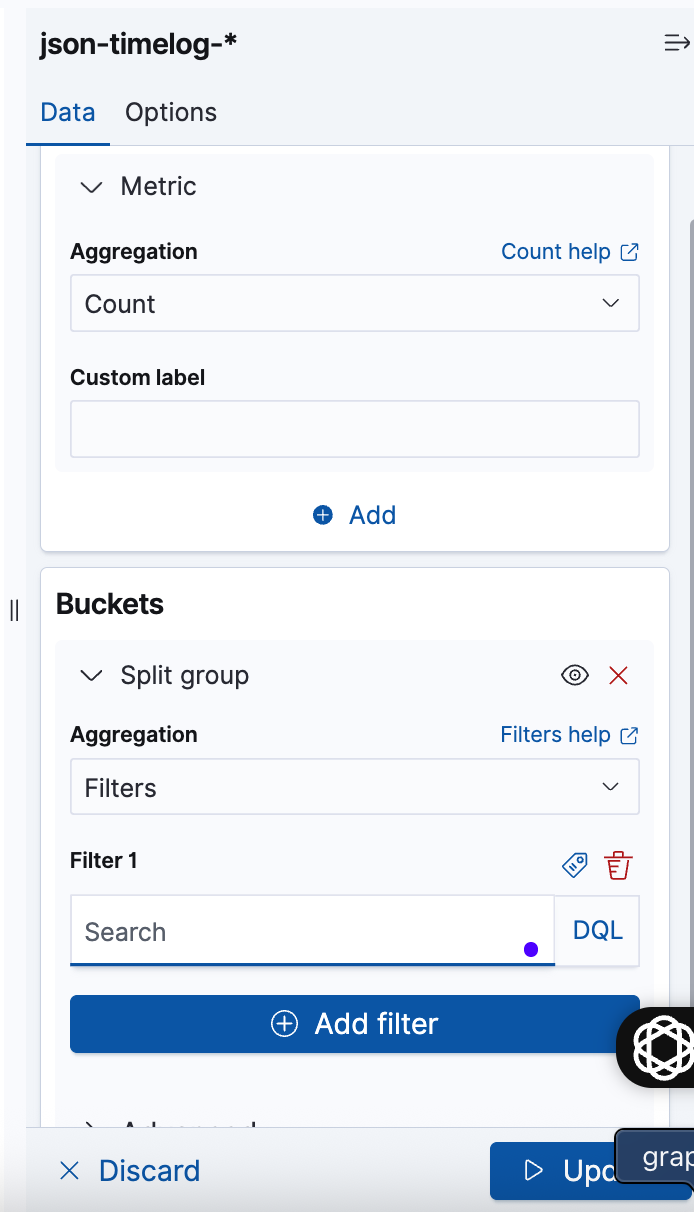
Task: Click the Custom label input field
Action: coord(354,429)
